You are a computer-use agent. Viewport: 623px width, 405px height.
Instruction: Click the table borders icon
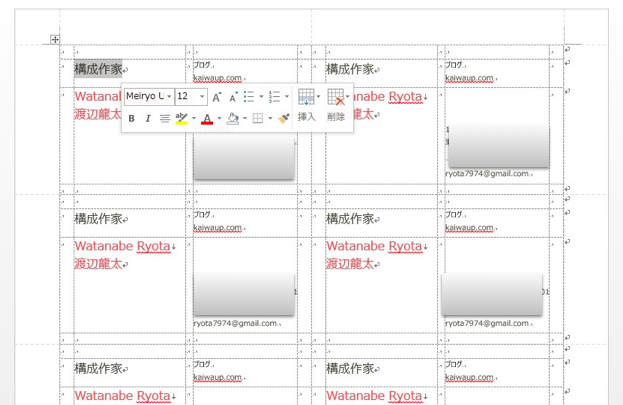[x=257, y=119]
